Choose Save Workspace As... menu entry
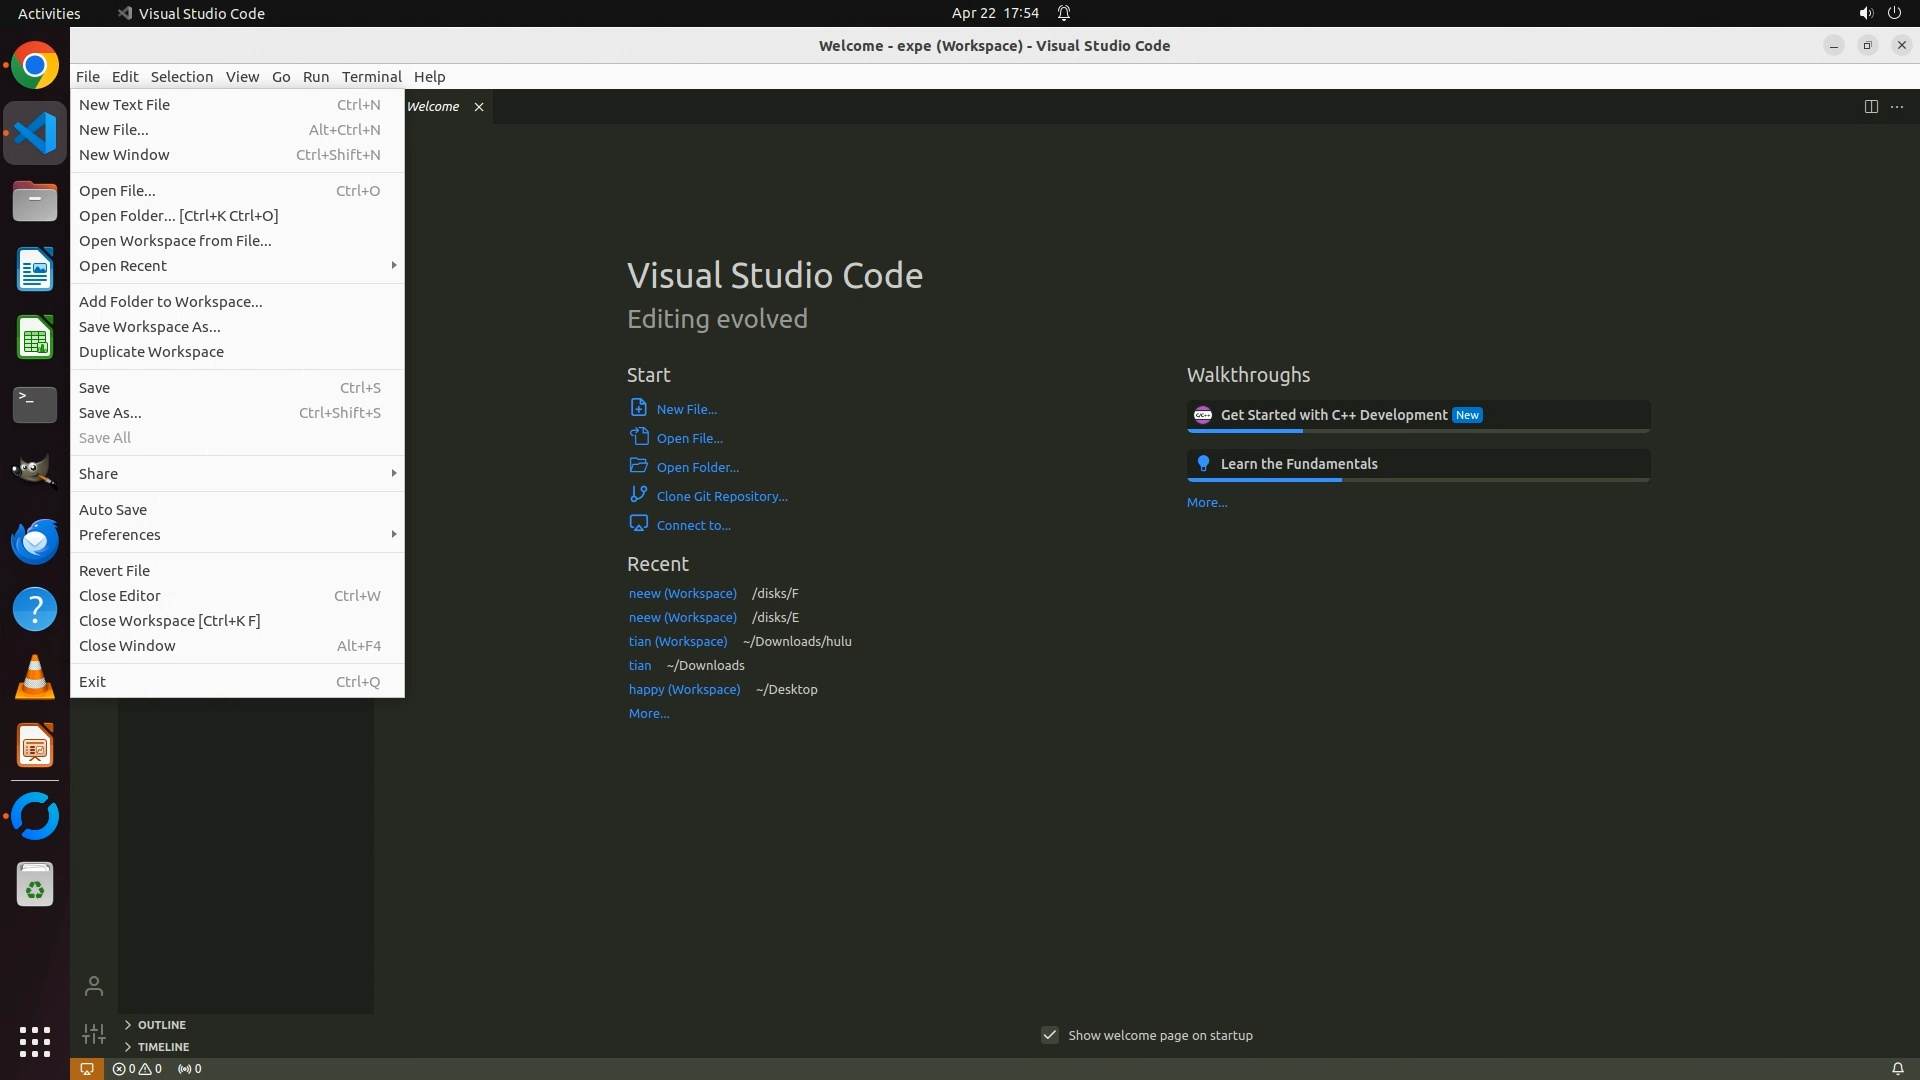The width and height of the screenshot is (1920, 1080). 150,327
